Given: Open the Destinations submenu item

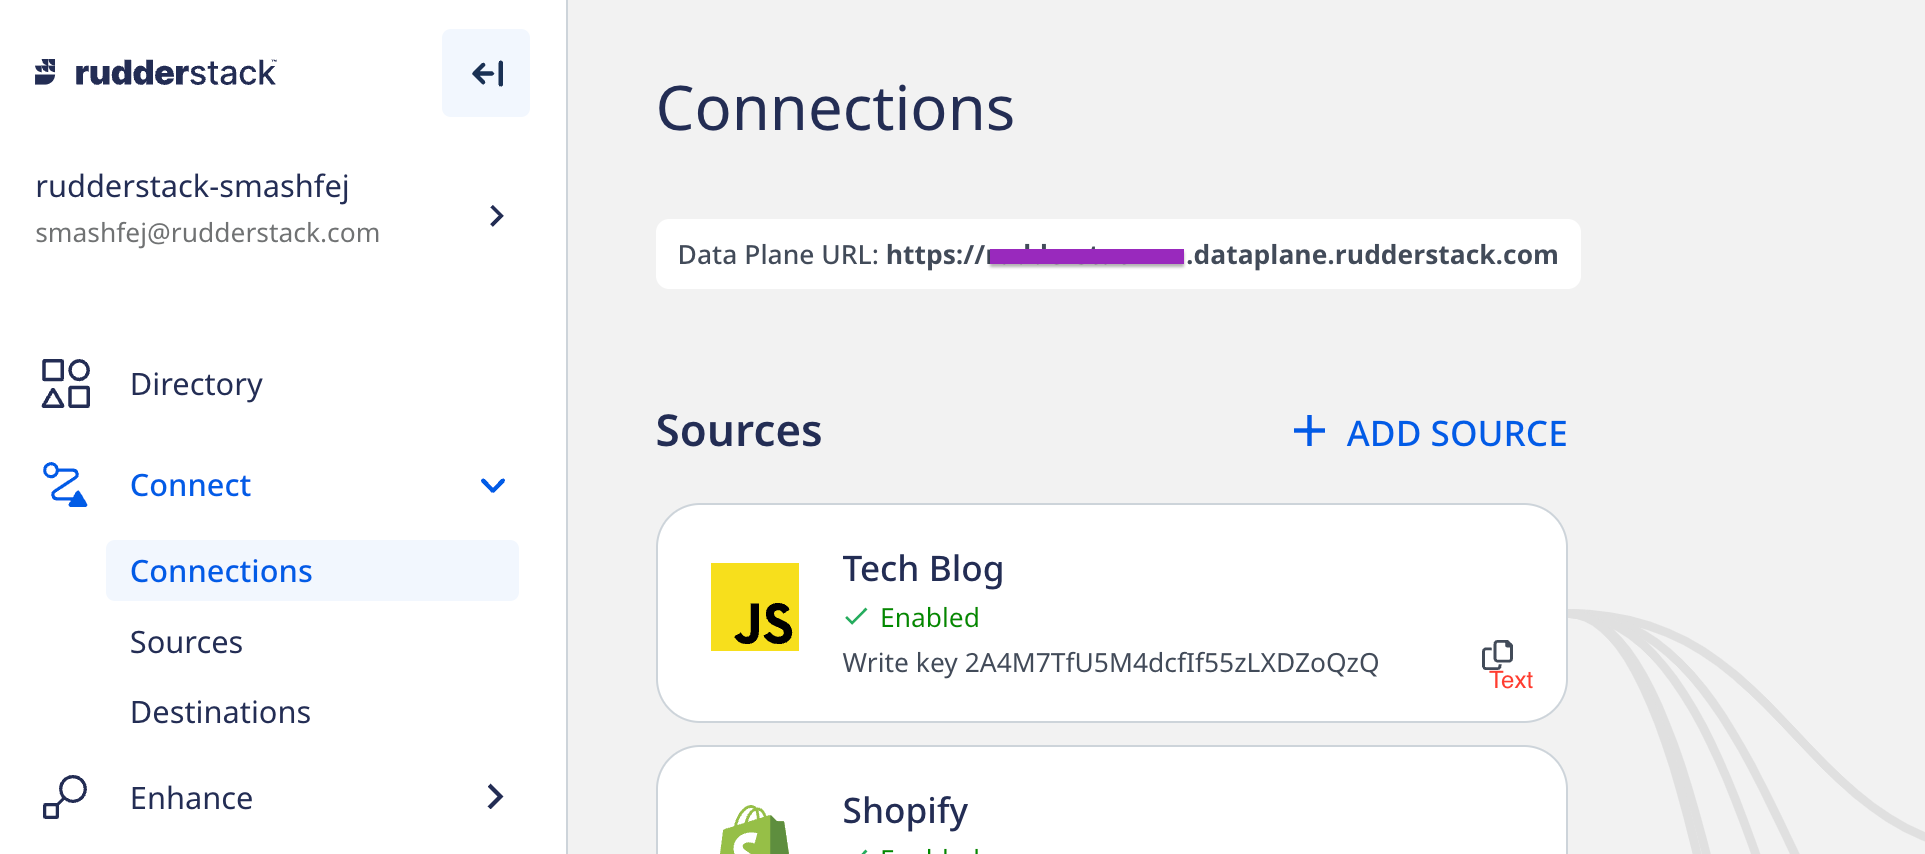Looking at the screenshot, I should click(220, 712).
